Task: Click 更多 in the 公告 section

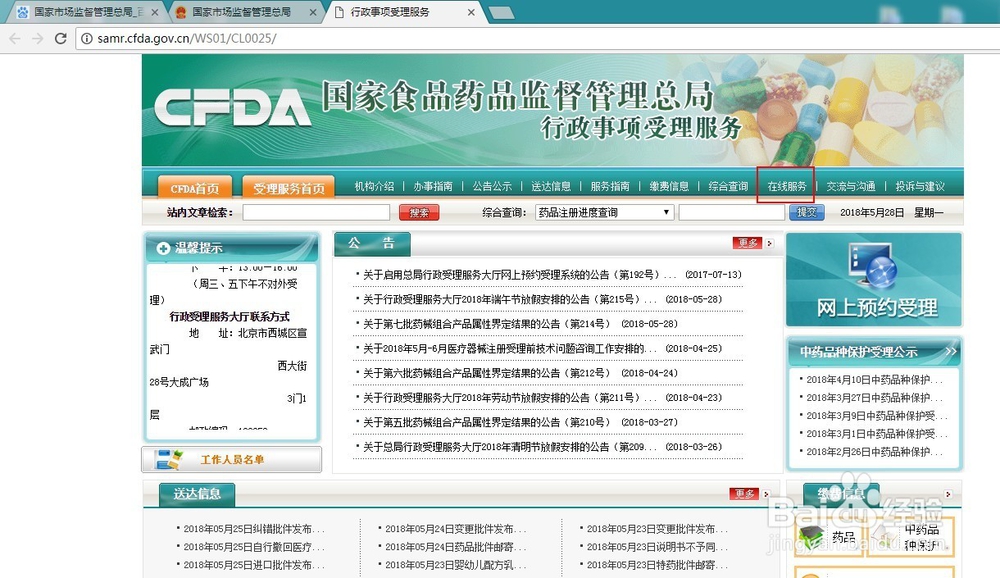Action: point(748,243)
